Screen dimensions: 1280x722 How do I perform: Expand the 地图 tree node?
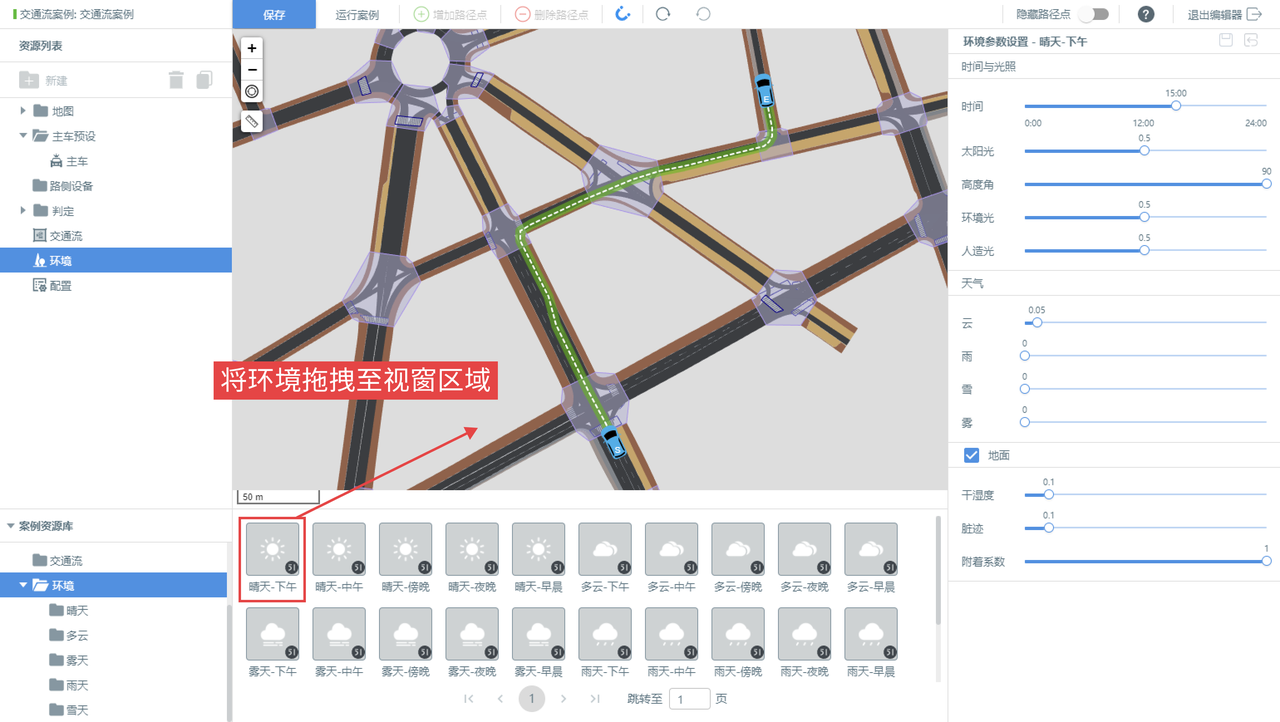pyautogui.click(x=23, y=111)
